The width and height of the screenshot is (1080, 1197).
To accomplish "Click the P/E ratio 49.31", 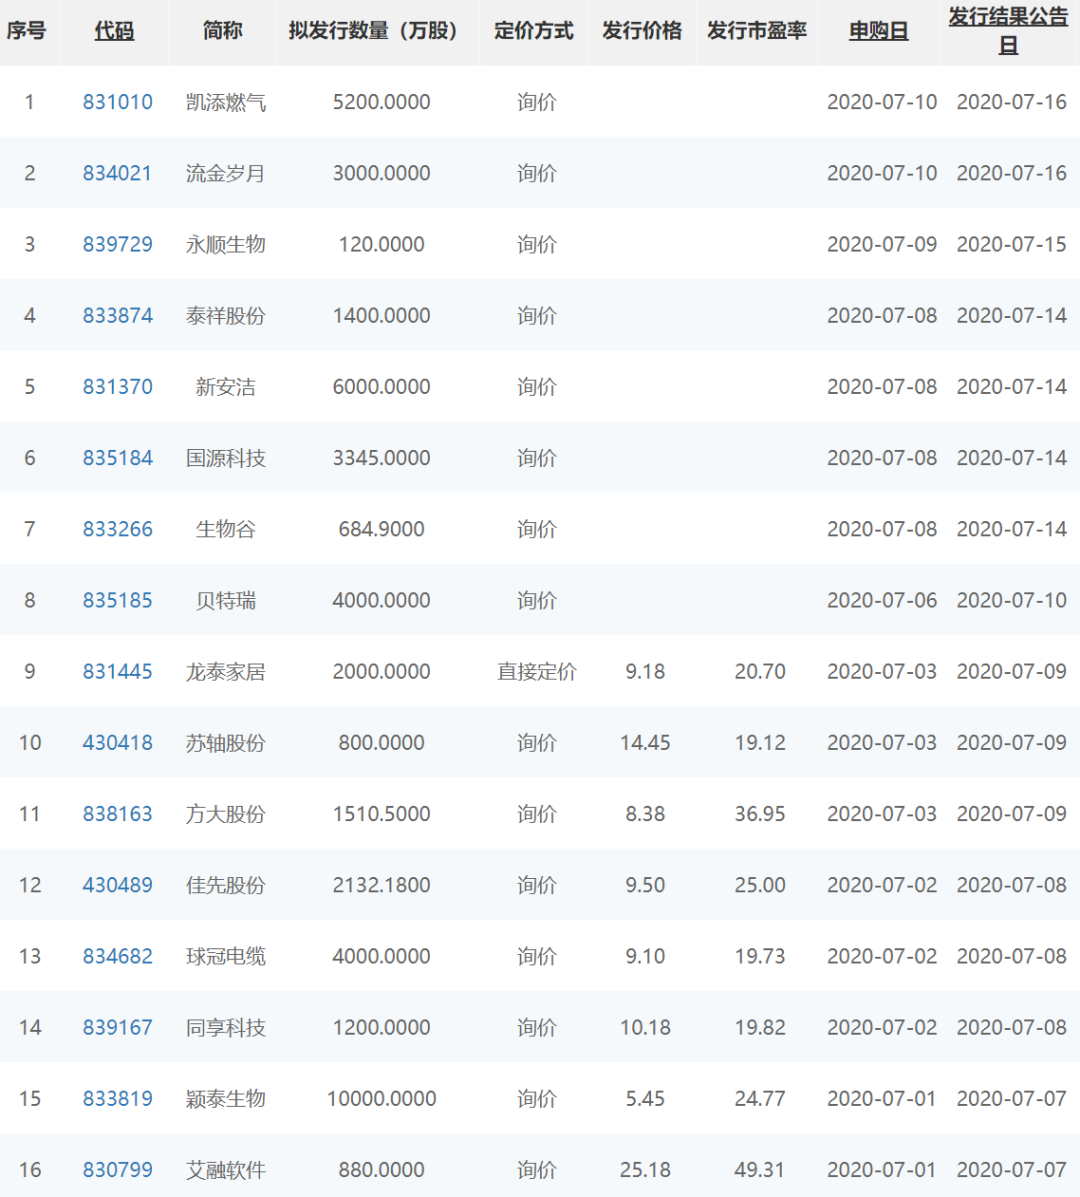I will [x=760, y=1170].
